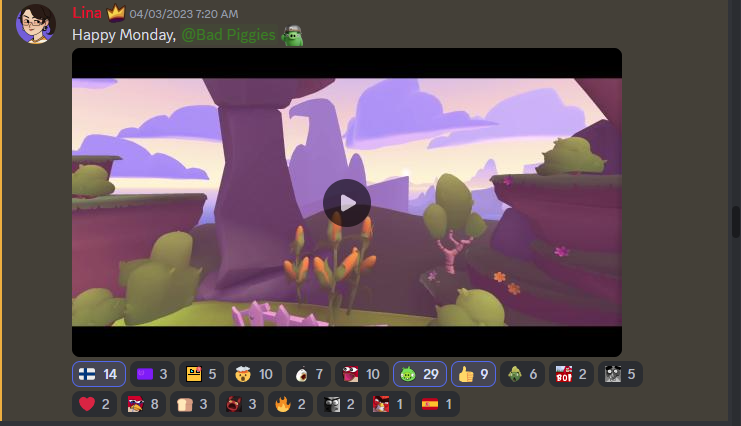Viewport: 741px width, 426px height.
Task: Add the Spain flag reaction with 1
Action: 437,404
